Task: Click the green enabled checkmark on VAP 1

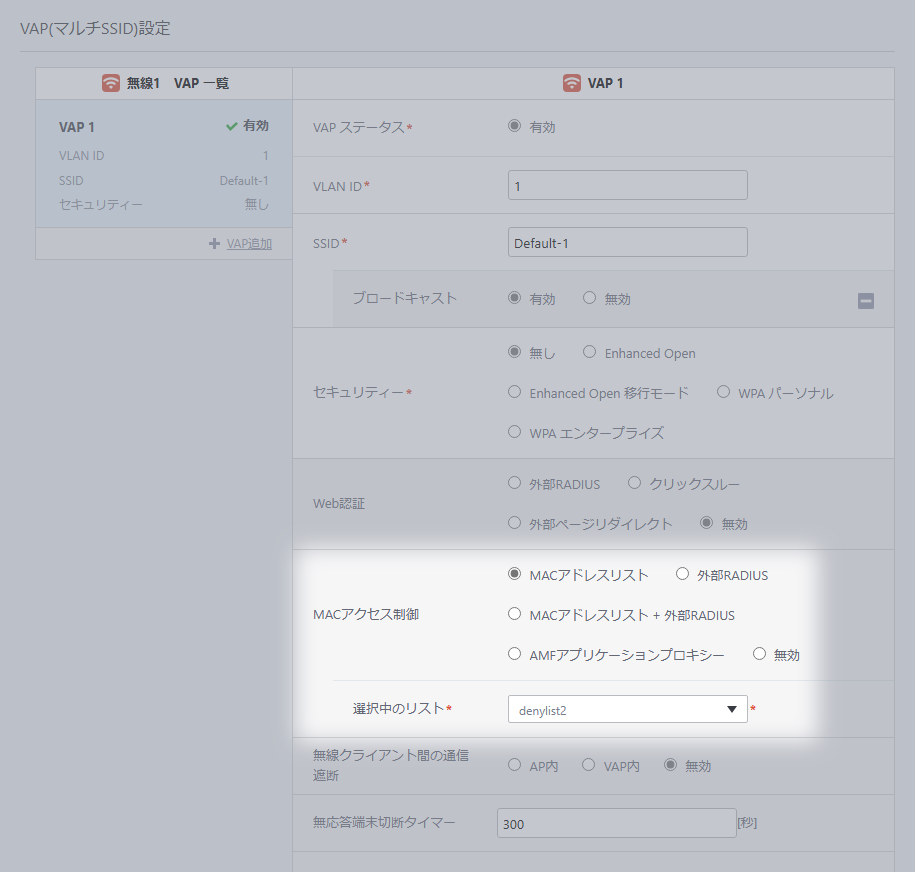Action: click(231, 127)
